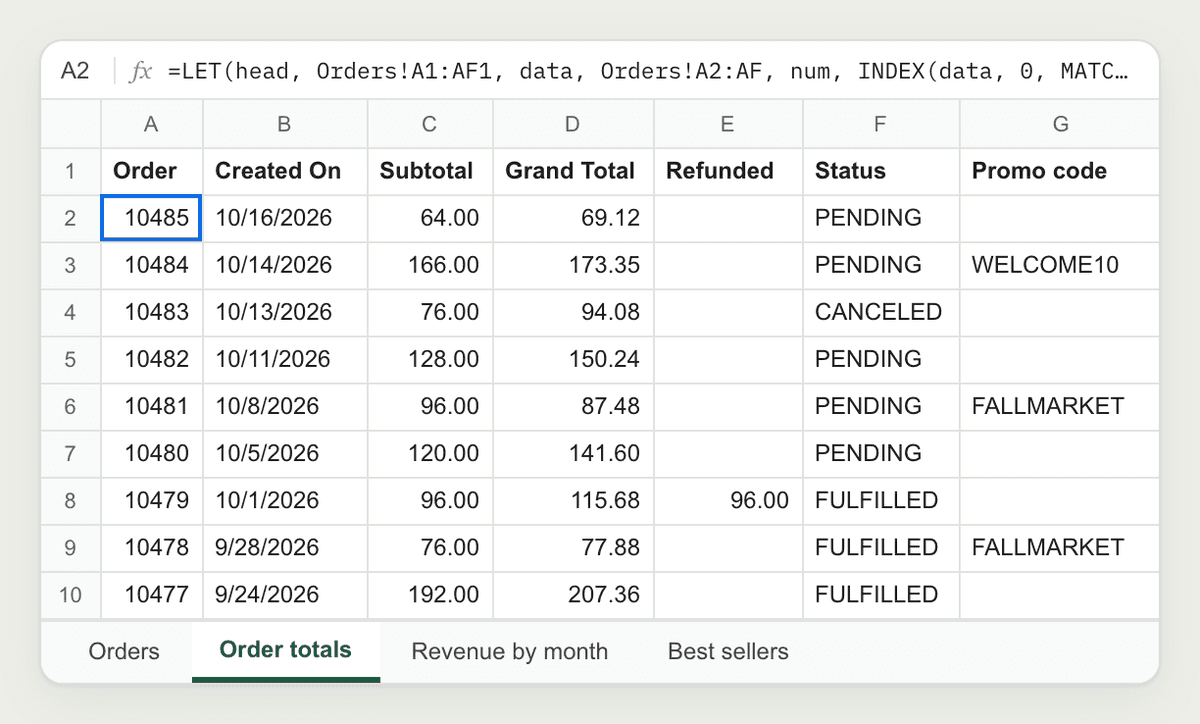Image resolution: width=1200 pixels, height=724 pixels.
Task: Click subtotal value 192.00
Action: 430,594
